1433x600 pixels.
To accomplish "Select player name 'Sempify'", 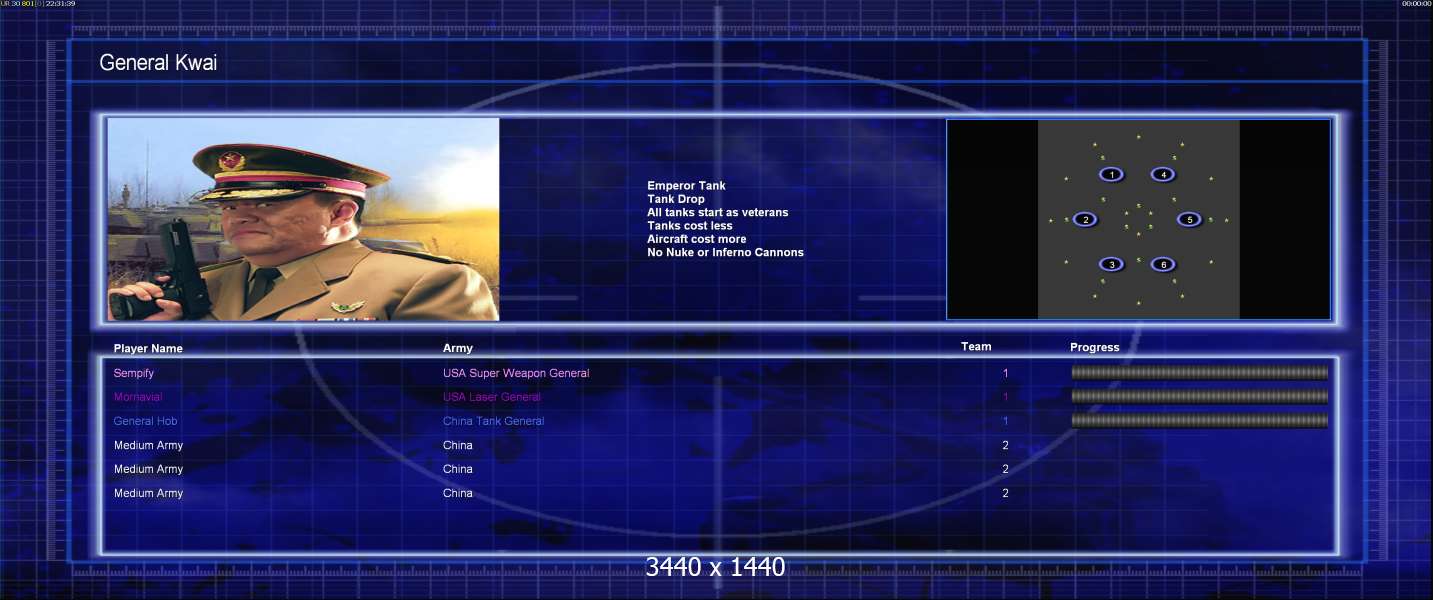I will [134, 373].
